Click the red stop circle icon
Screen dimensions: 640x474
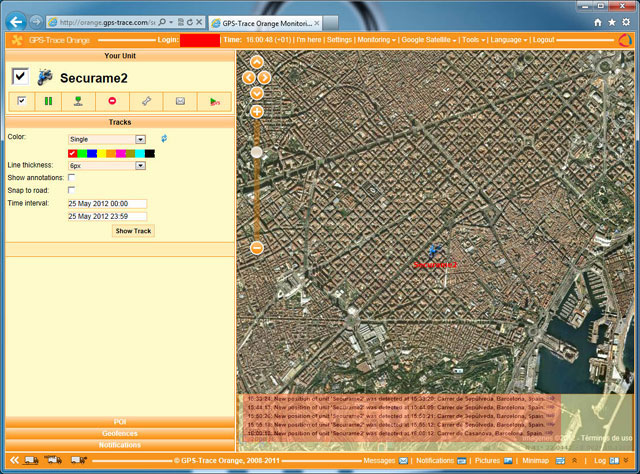click(x=112, y=101)
